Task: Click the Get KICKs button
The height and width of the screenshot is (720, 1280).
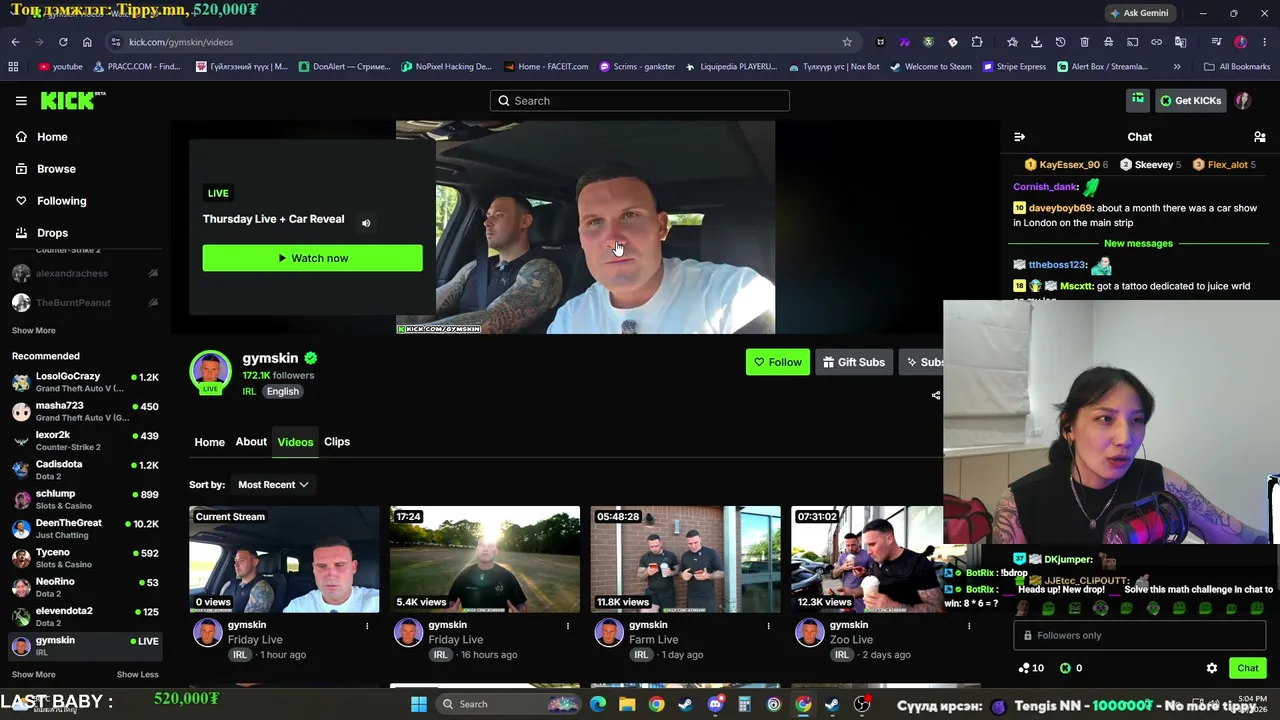Action: click(x=1190, y=101)
